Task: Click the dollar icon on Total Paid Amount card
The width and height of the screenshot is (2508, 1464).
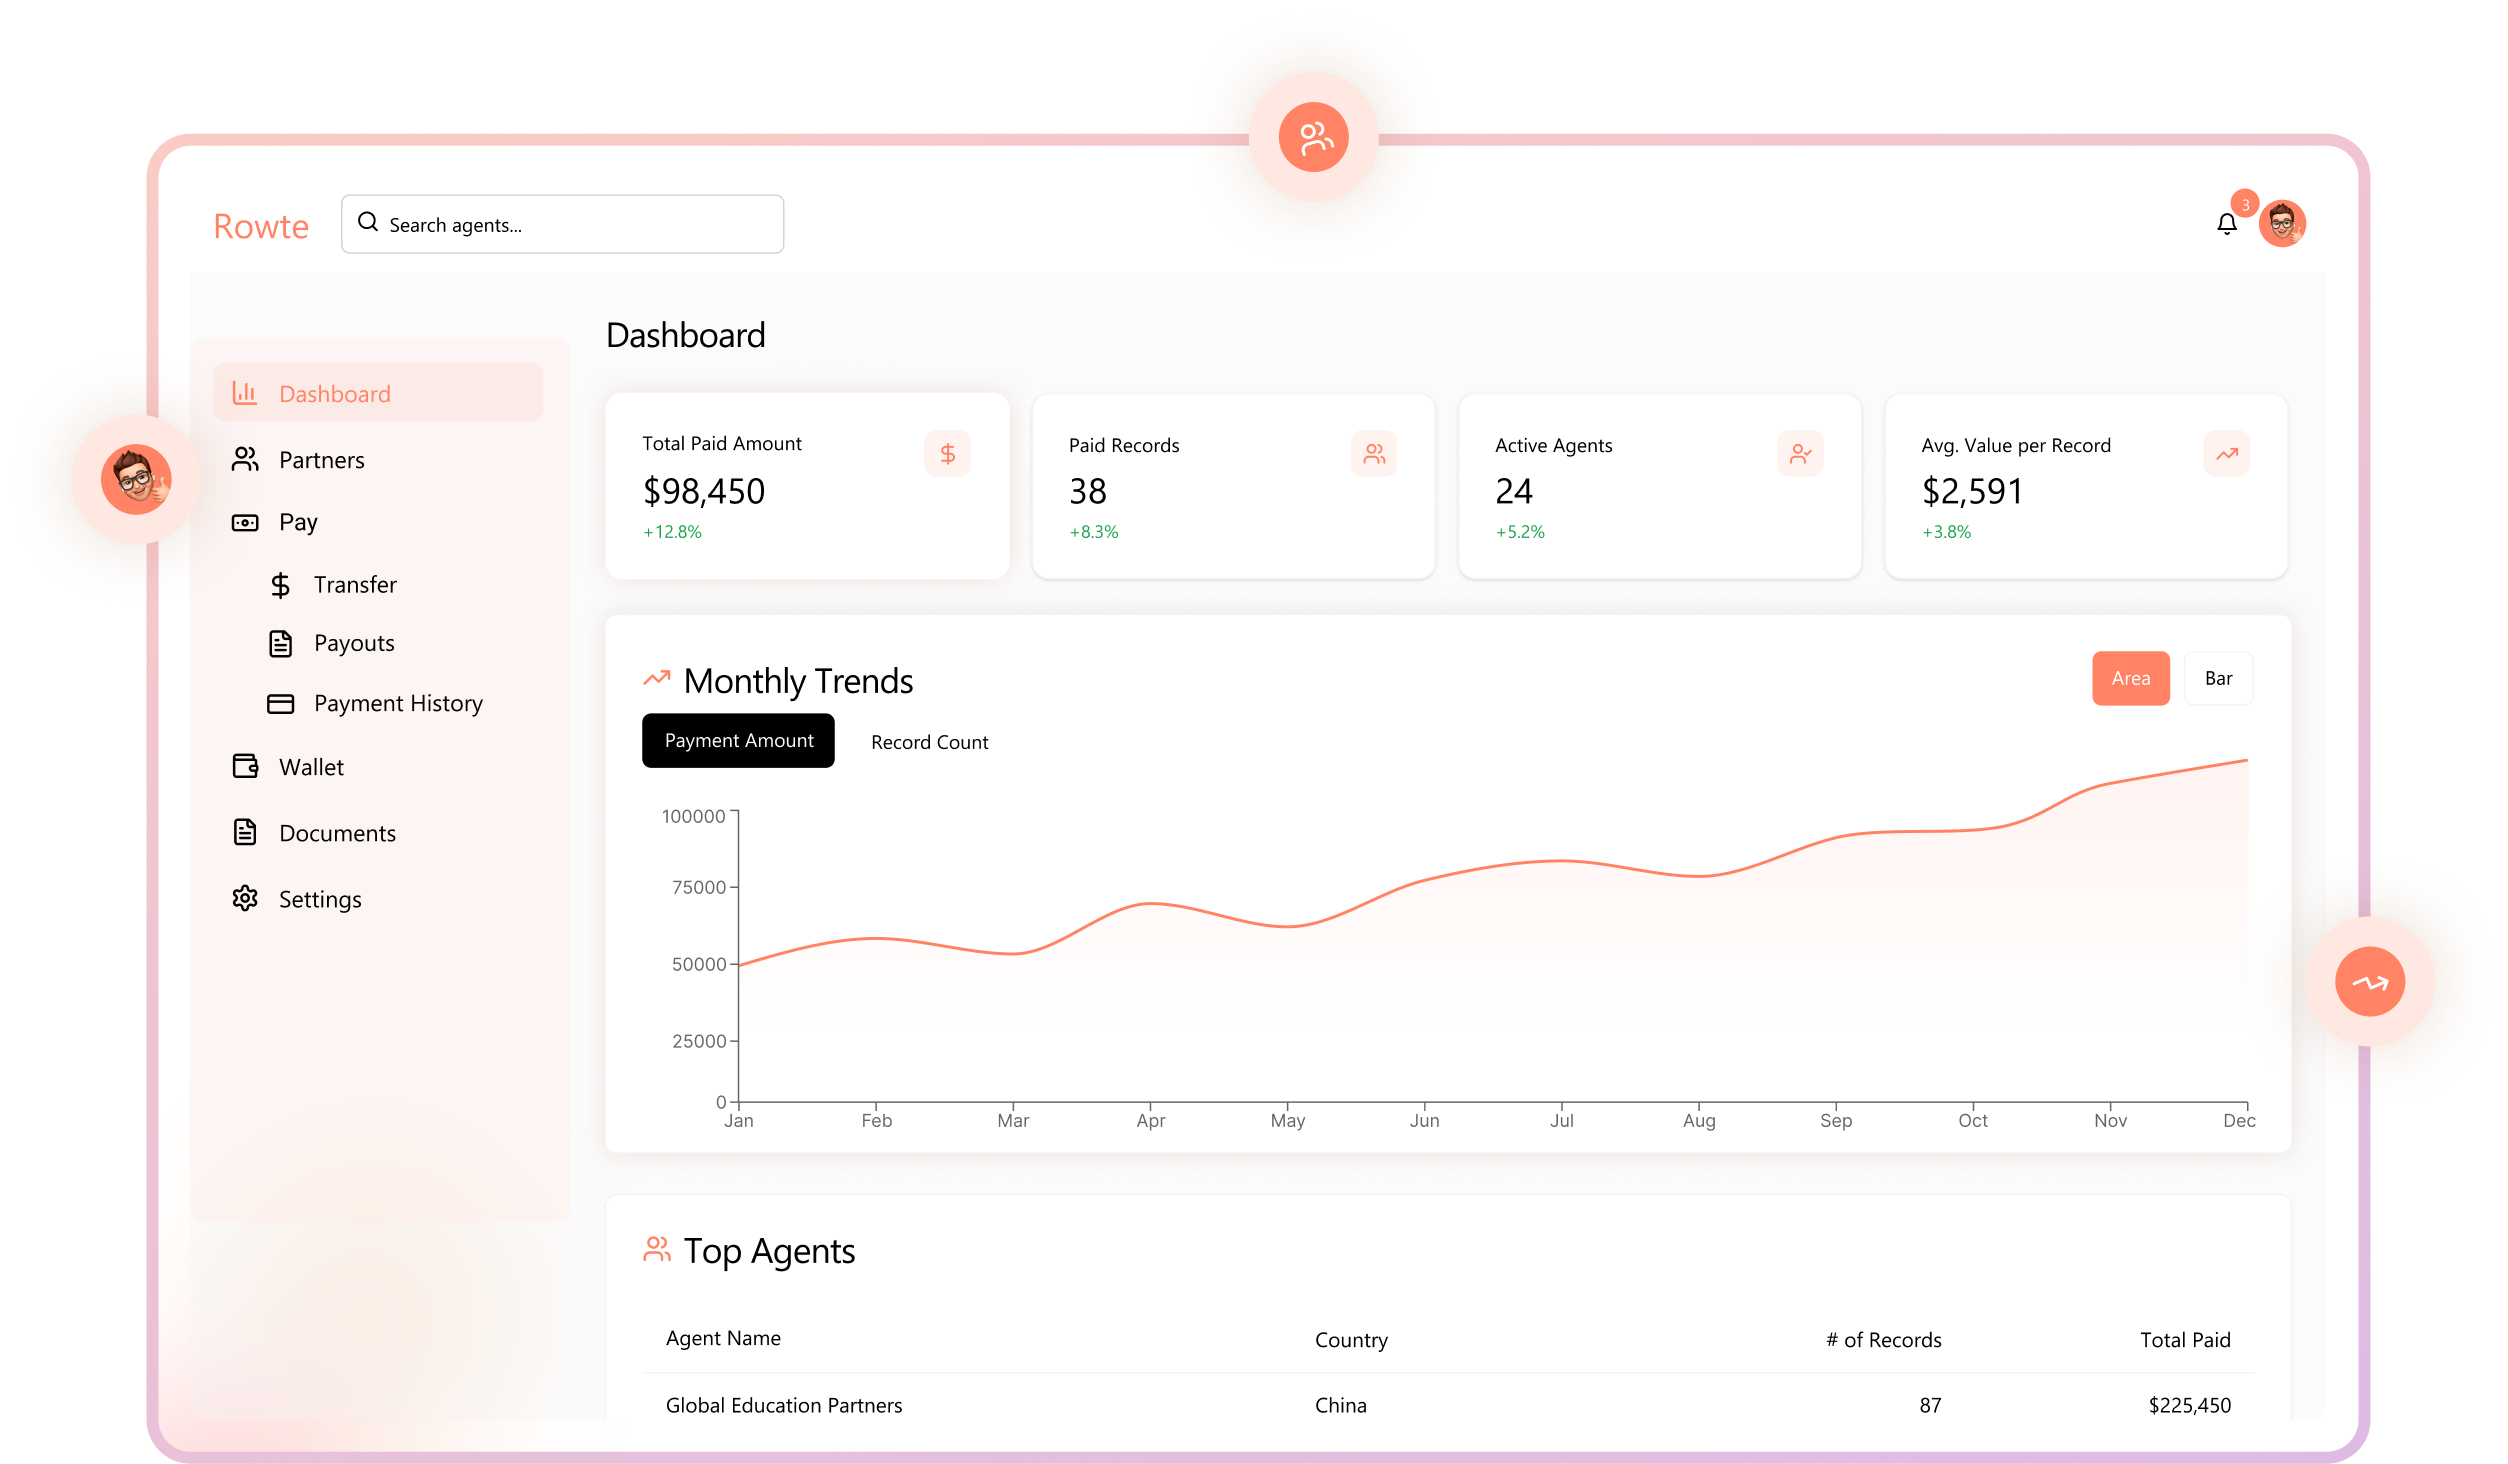Action: pyautogui.click(x=948, y=454)
